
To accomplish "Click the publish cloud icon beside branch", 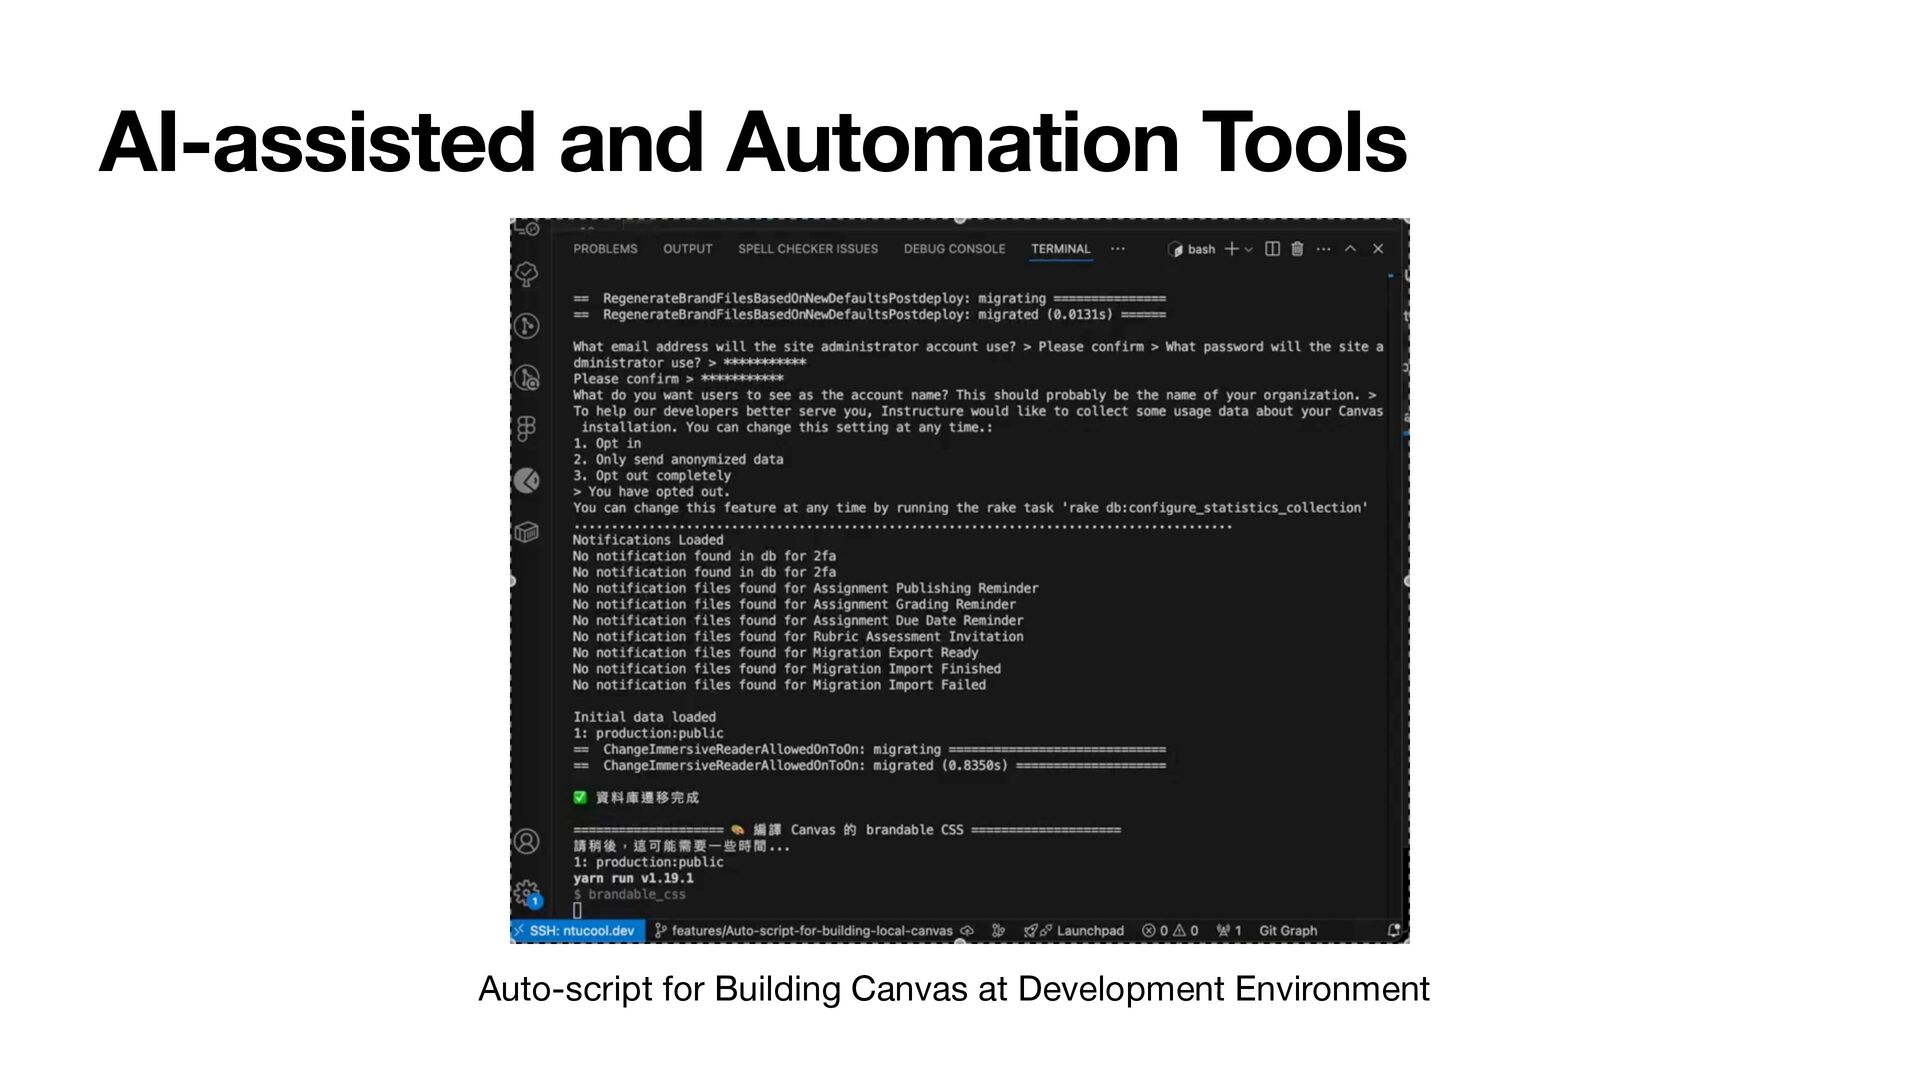I will 967,931.
